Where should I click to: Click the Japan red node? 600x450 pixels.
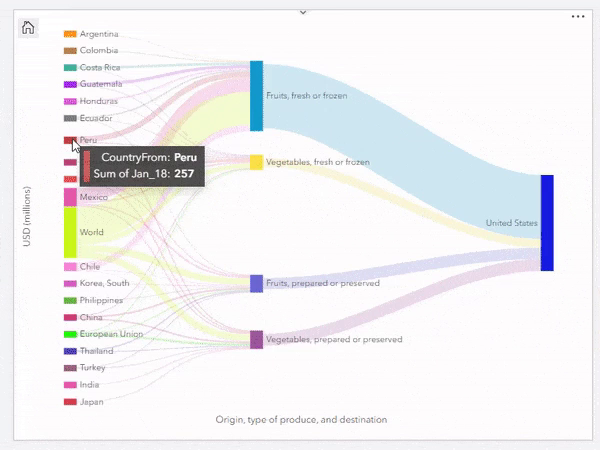point(70,402)
